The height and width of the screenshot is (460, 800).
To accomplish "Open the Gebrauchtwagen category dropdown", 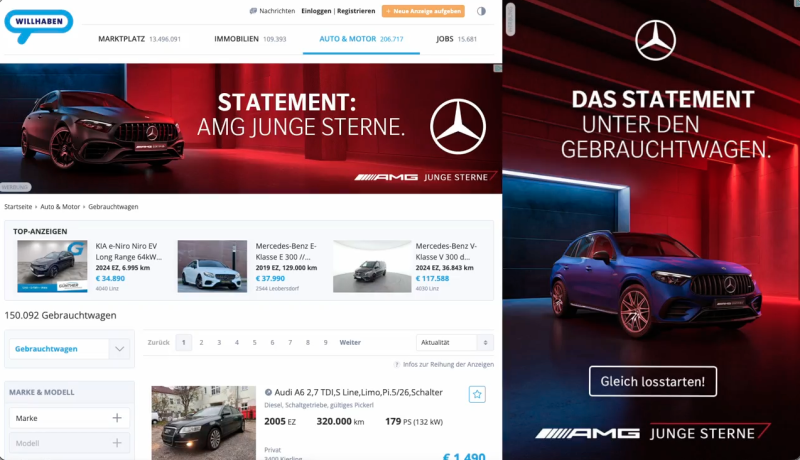I will coord(69,349).
